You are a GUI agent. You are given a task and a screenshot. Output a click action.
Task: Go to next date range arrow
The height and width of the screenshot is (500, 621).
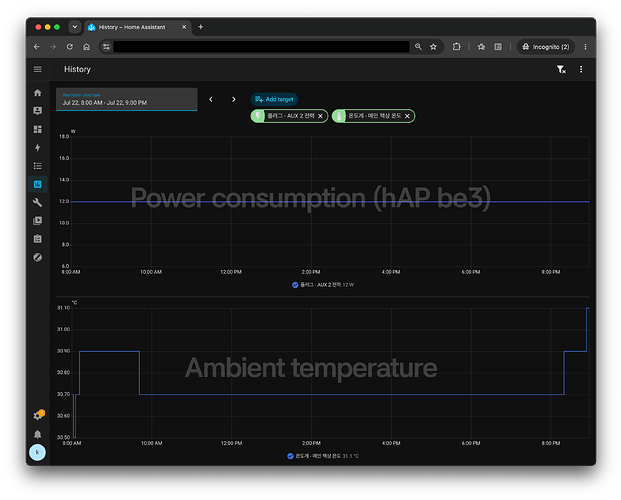234,99
